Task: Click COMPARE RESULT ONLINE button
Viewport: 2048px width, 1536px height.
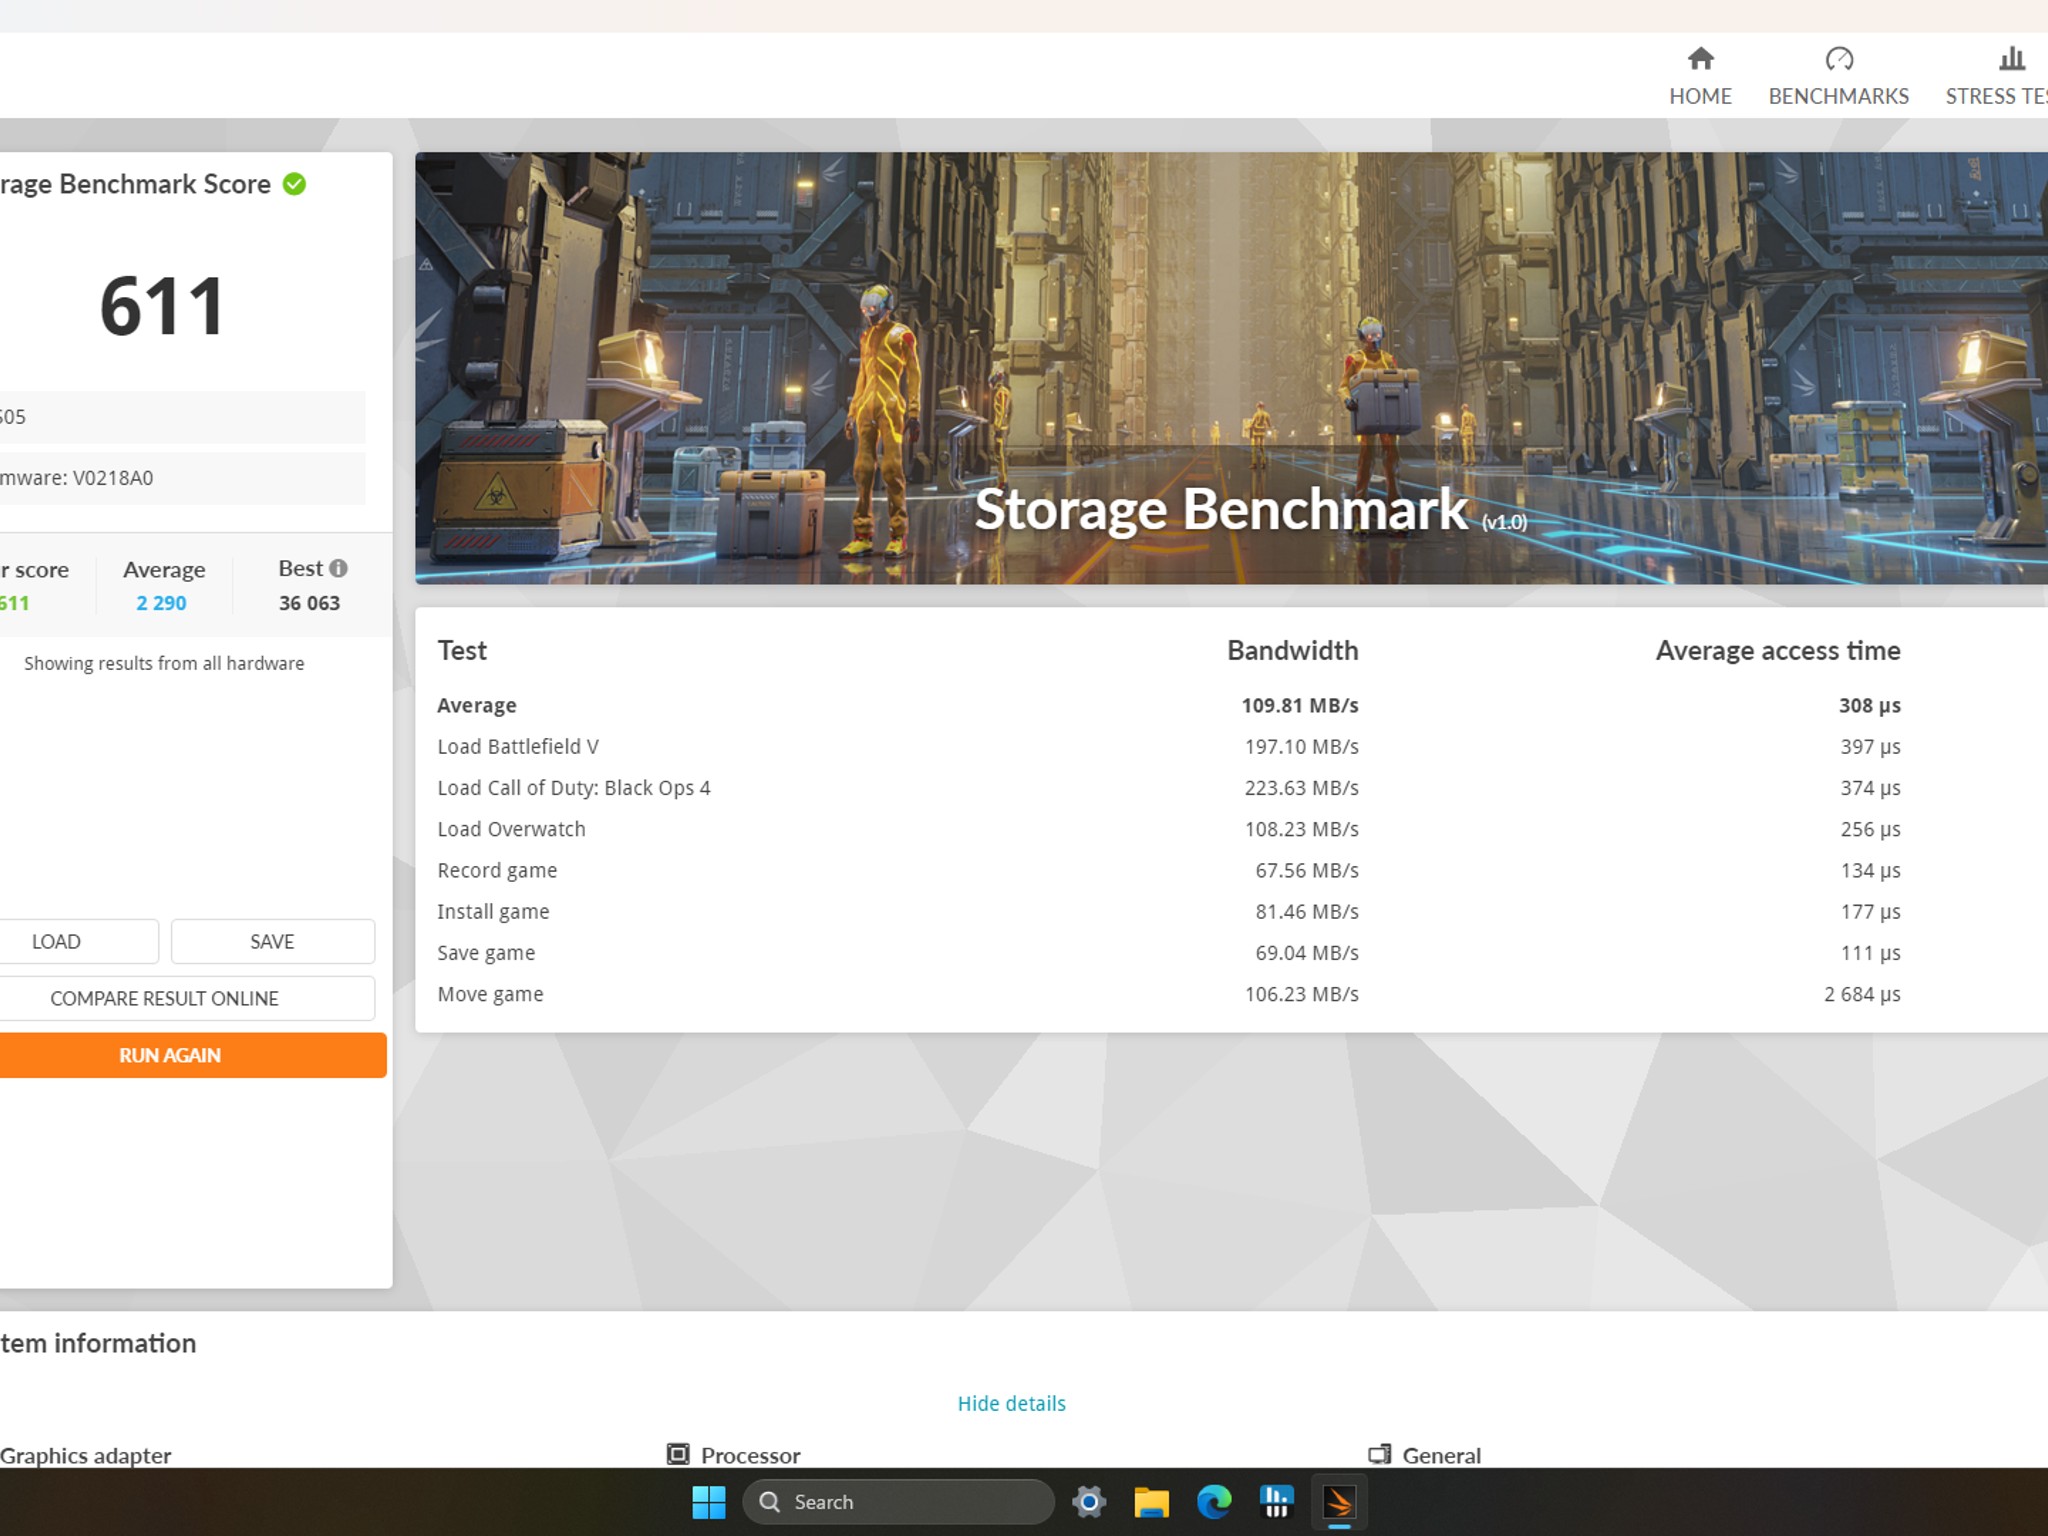Action: [187, 998]
